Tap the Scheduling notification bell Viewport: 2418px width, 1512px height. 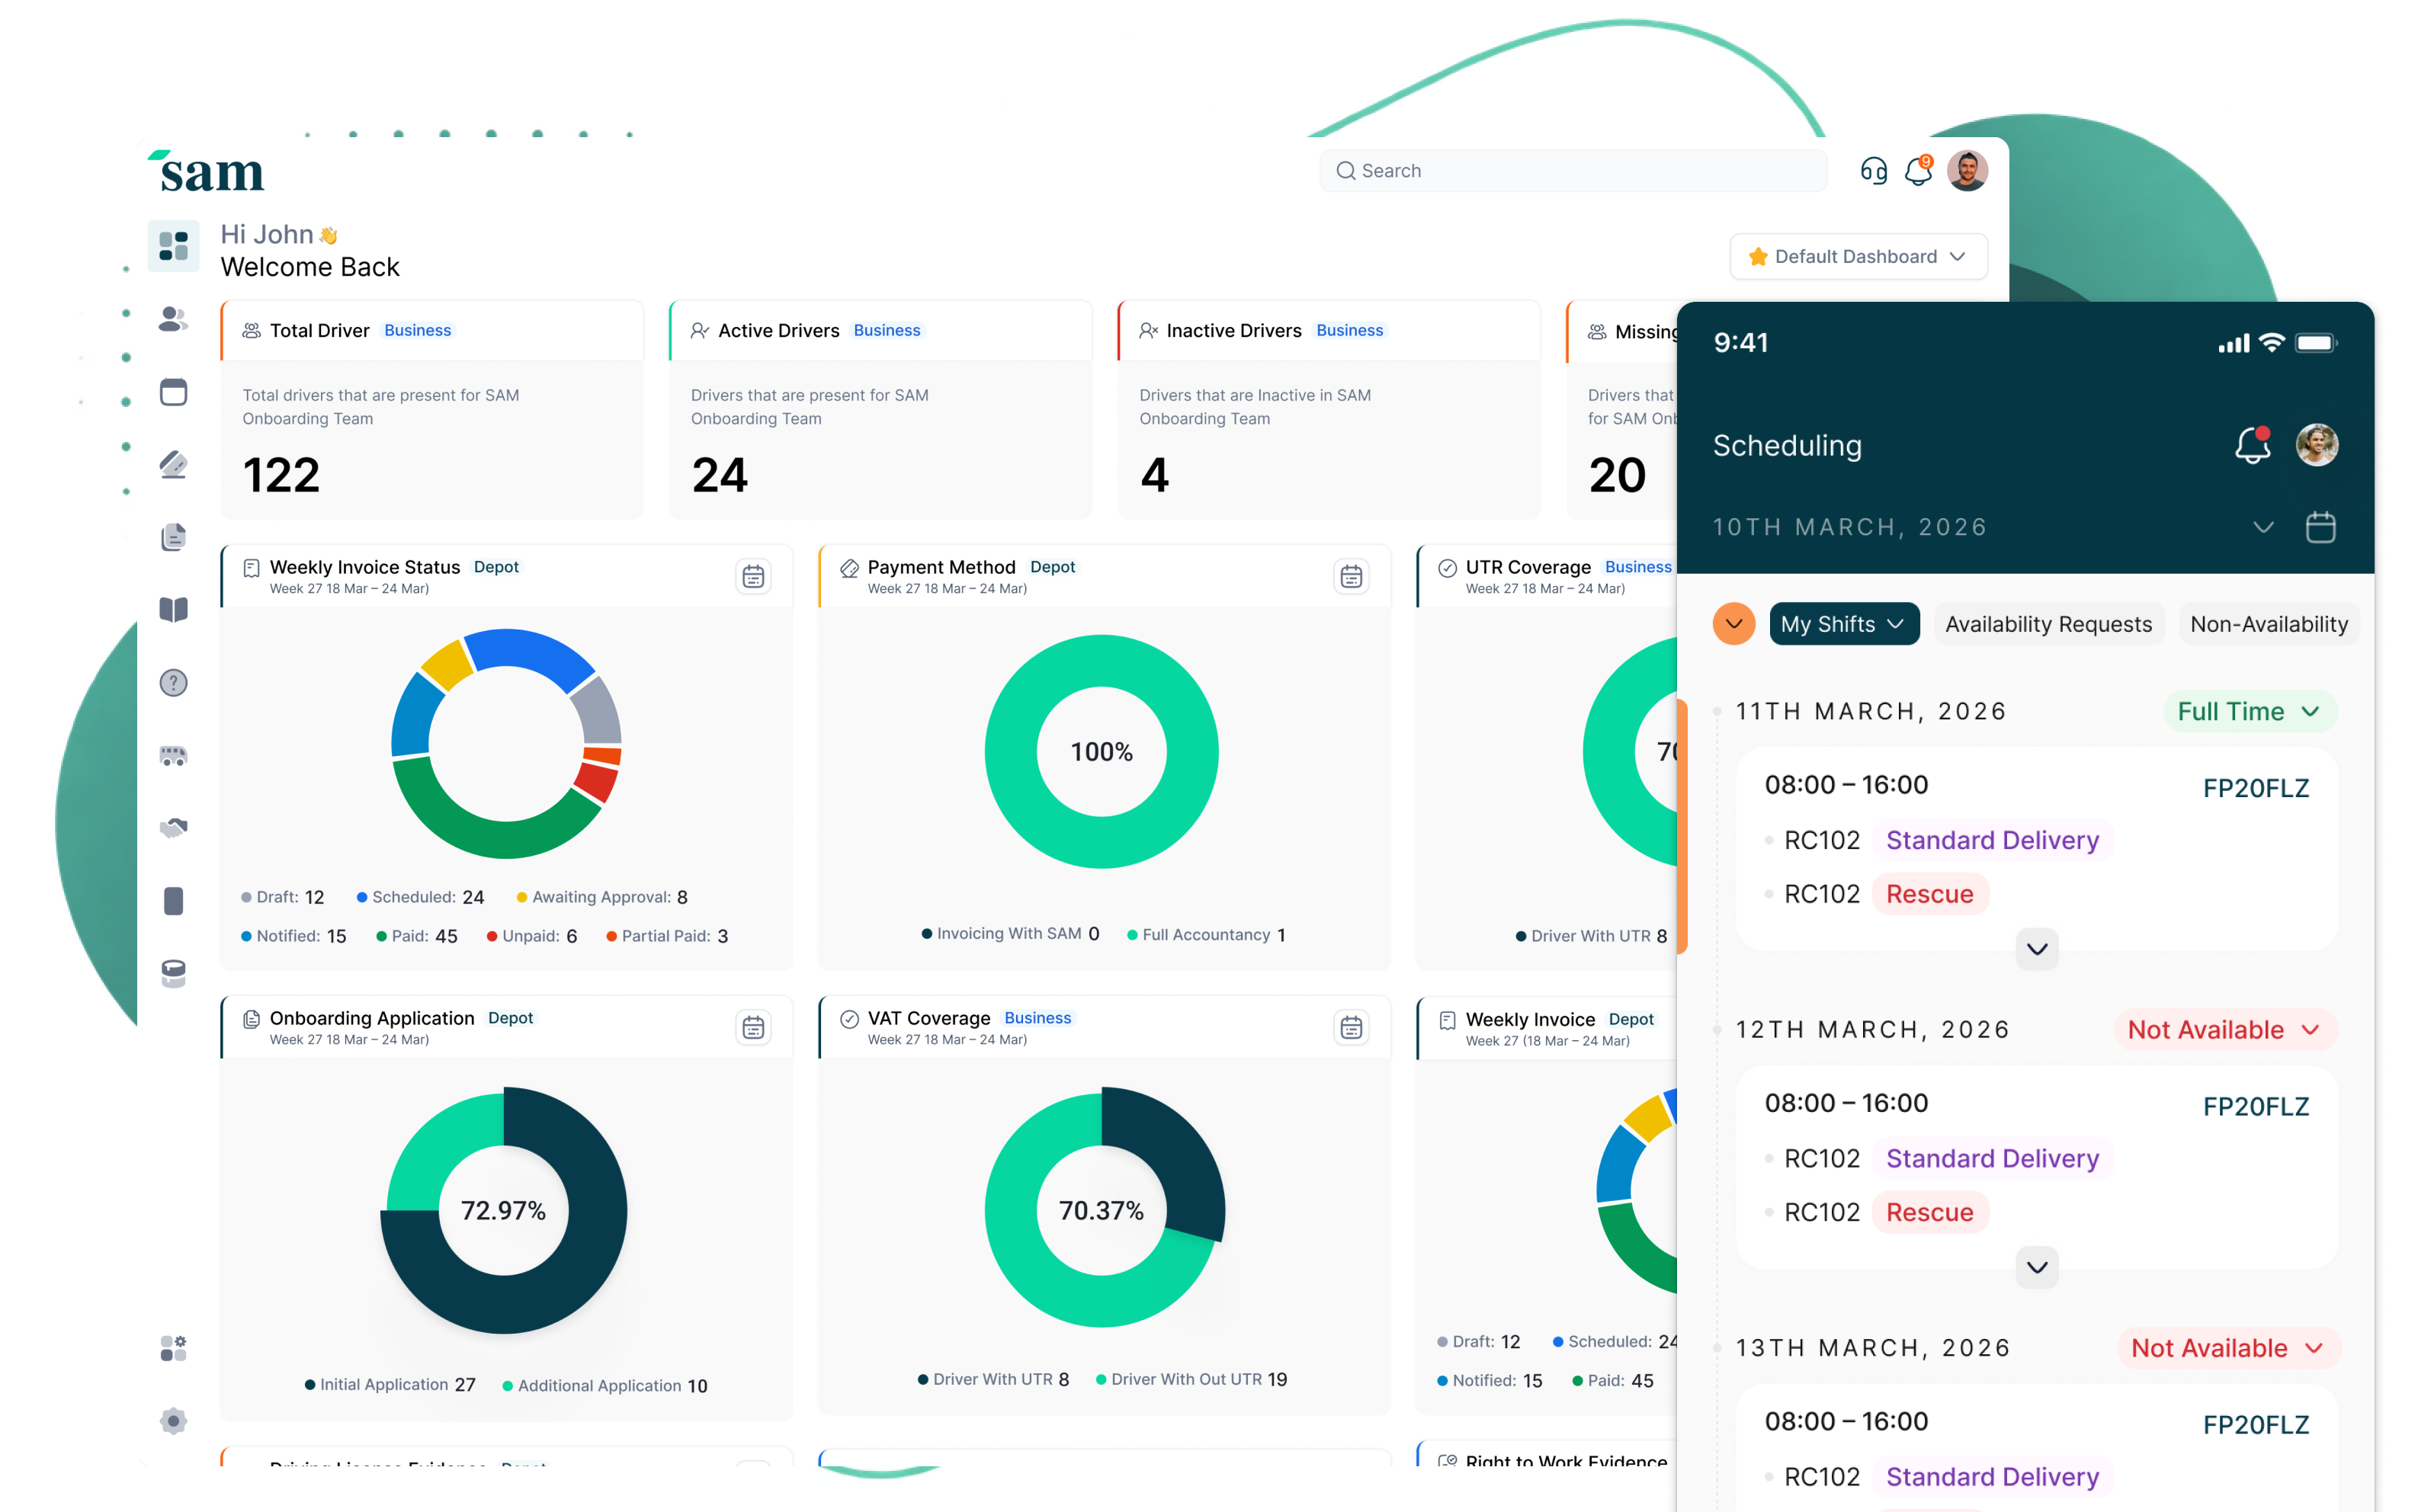[2252, 445]
